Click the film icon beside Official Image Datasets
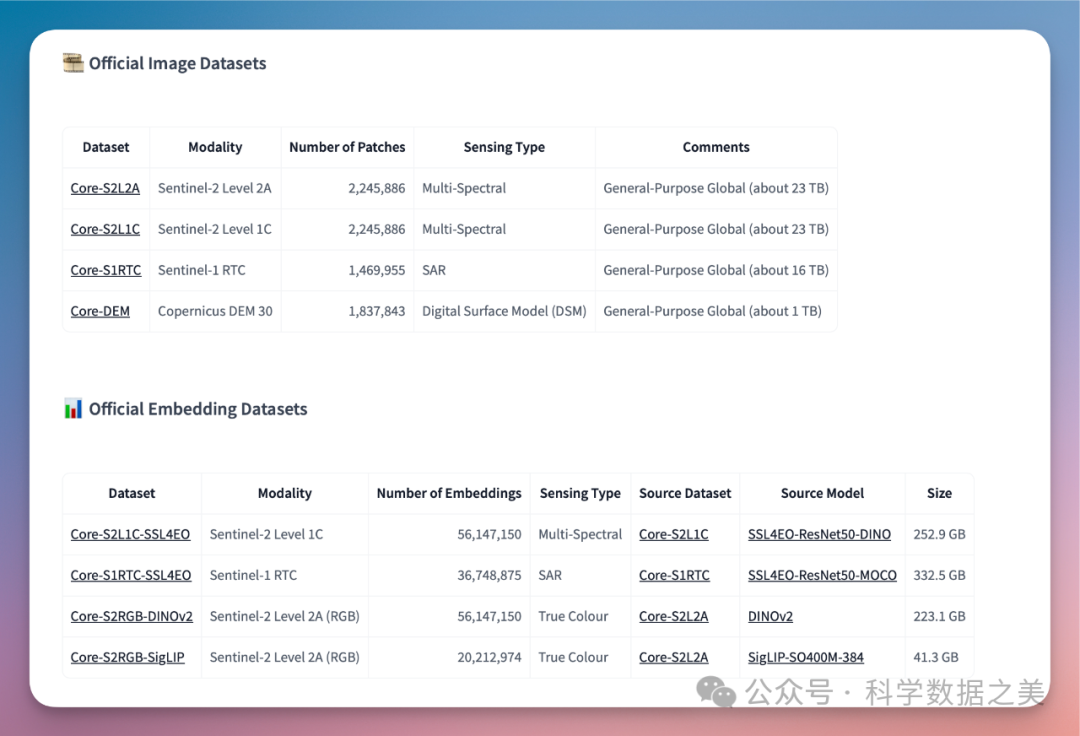This screenshot has height=736, width=1080. (x=73, y=64)
